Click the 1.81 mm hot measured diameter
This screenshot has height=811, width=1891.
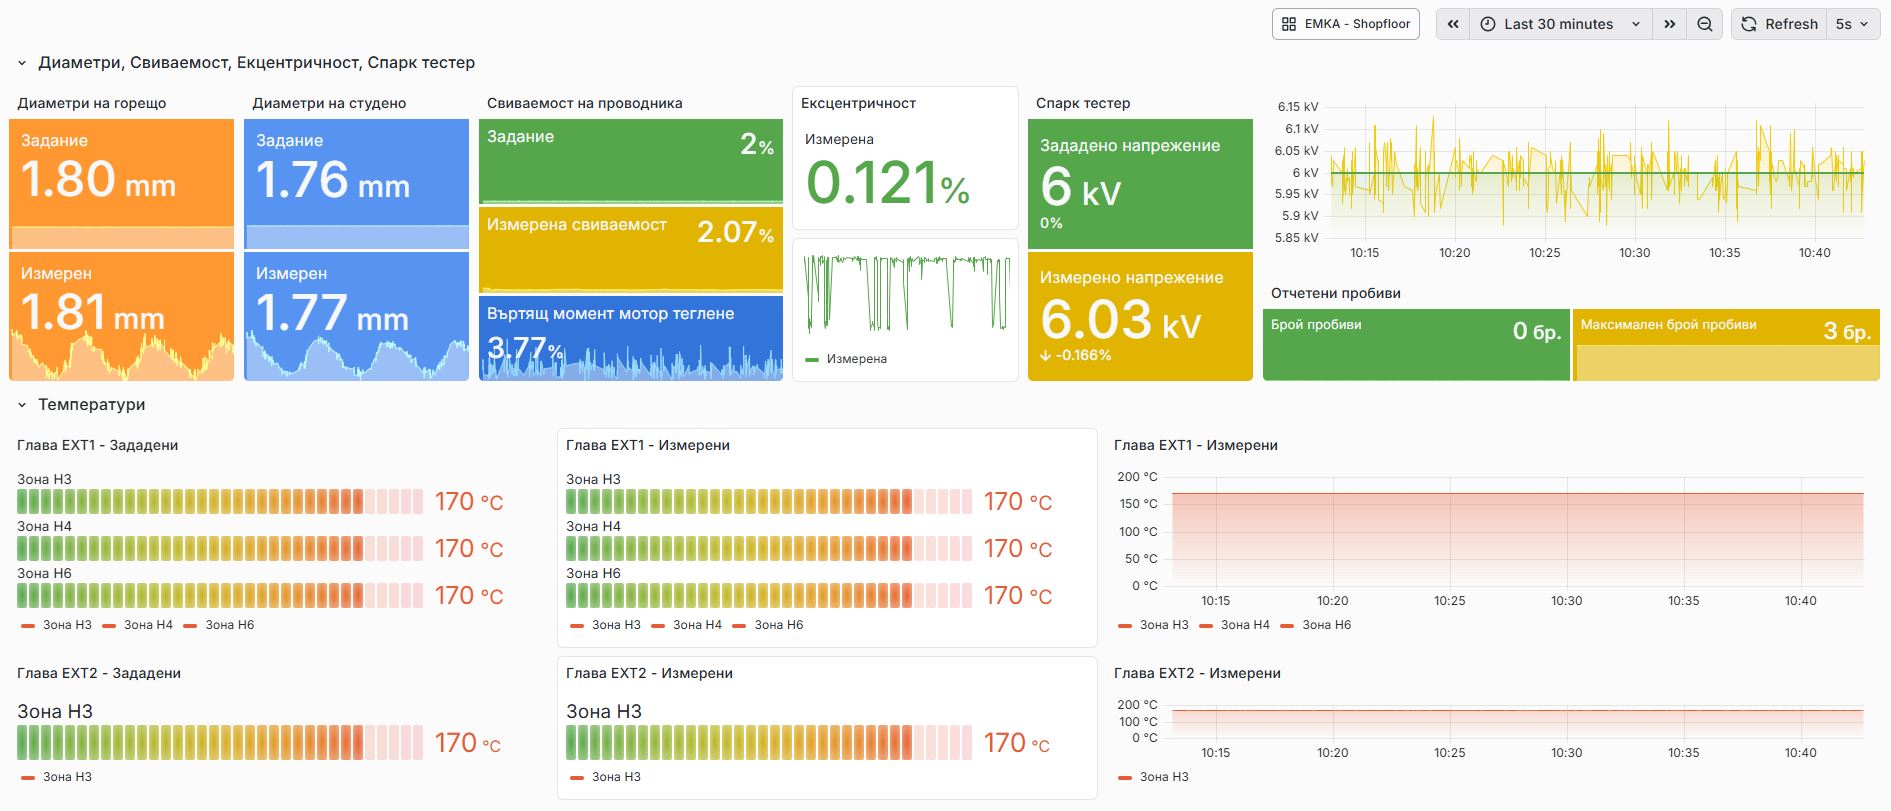122,316
